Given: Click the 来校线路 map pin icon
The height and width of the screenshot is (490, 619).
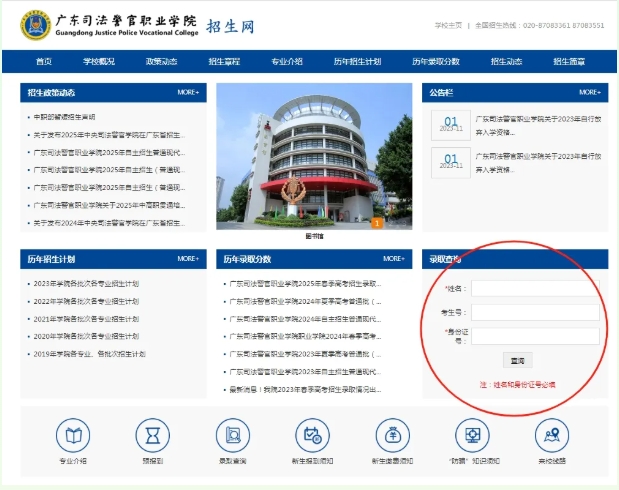Looking at the screenshot, I should (x=551, y=435).
